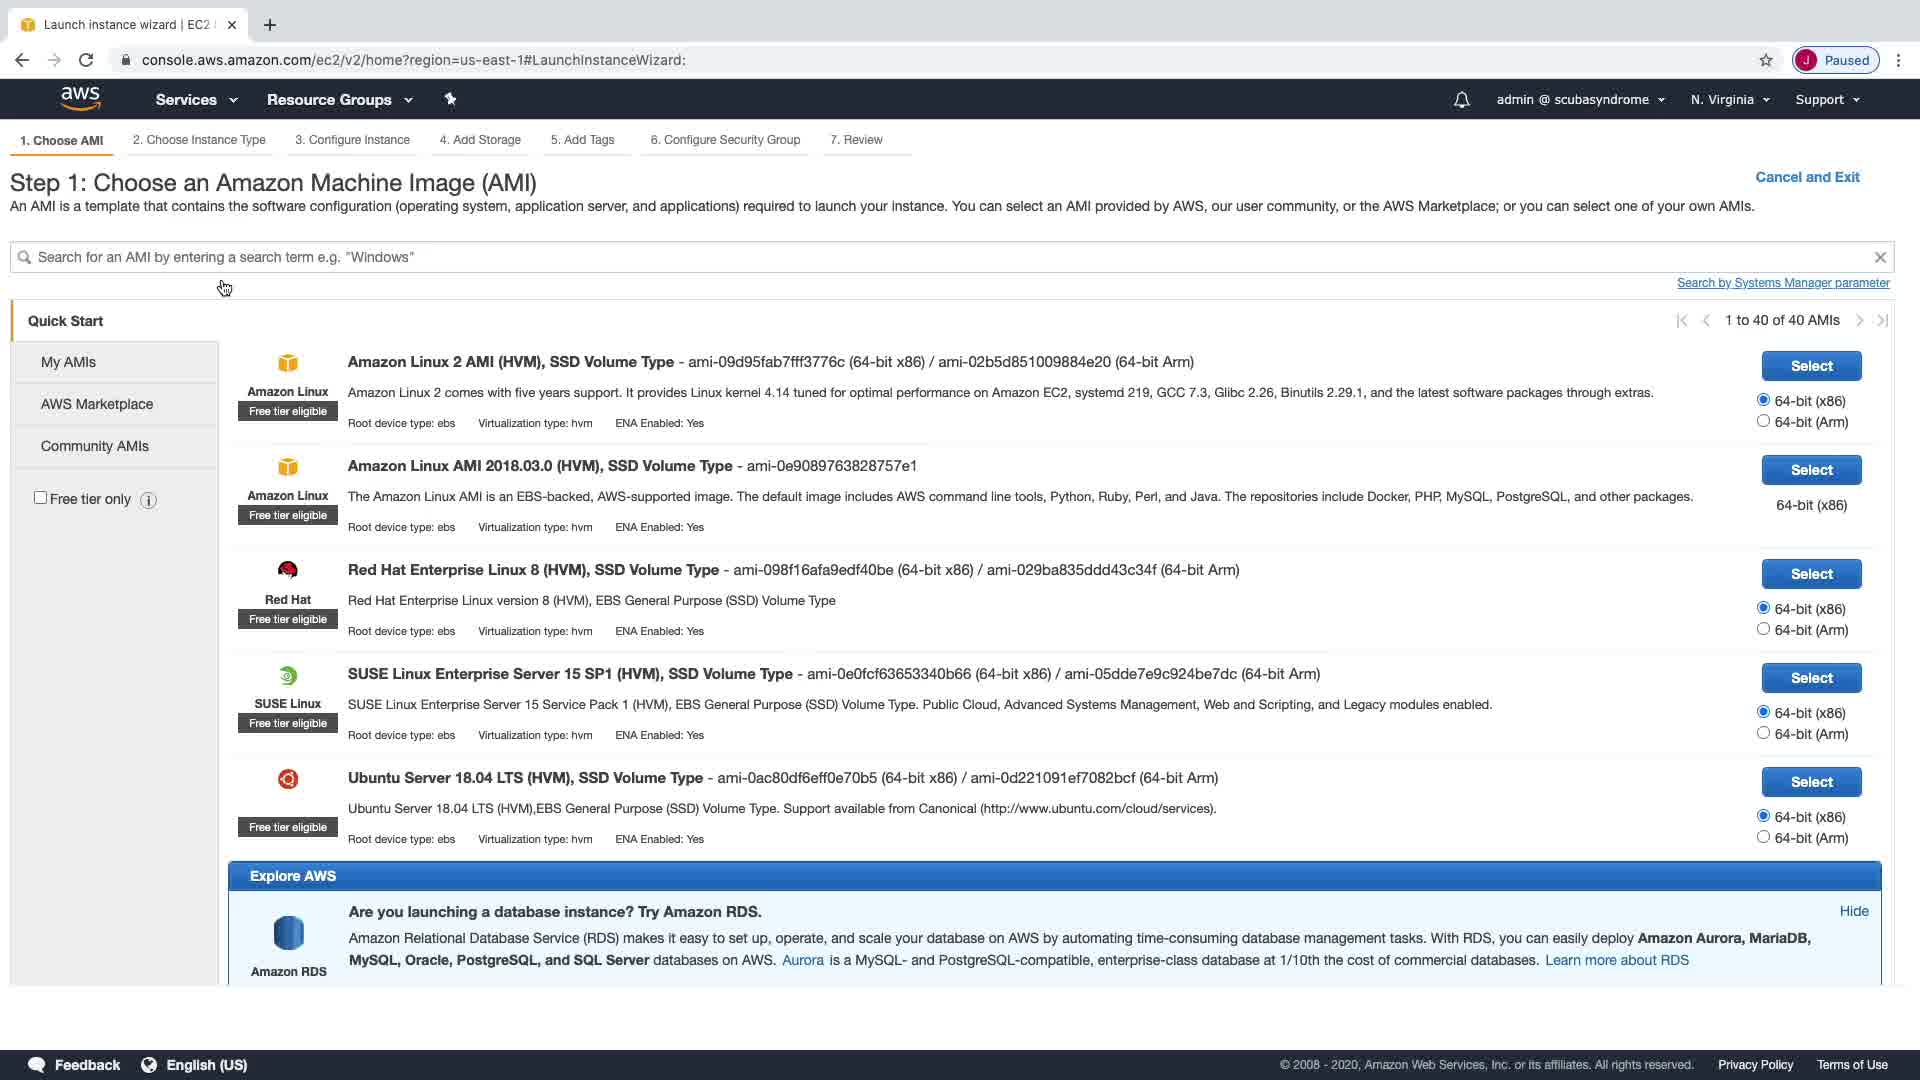Image resolution: width=1920 pixels, height=1080 pixels.
Task: Open the AWS Marketplace sidebar tab
Action: point(97,404)
